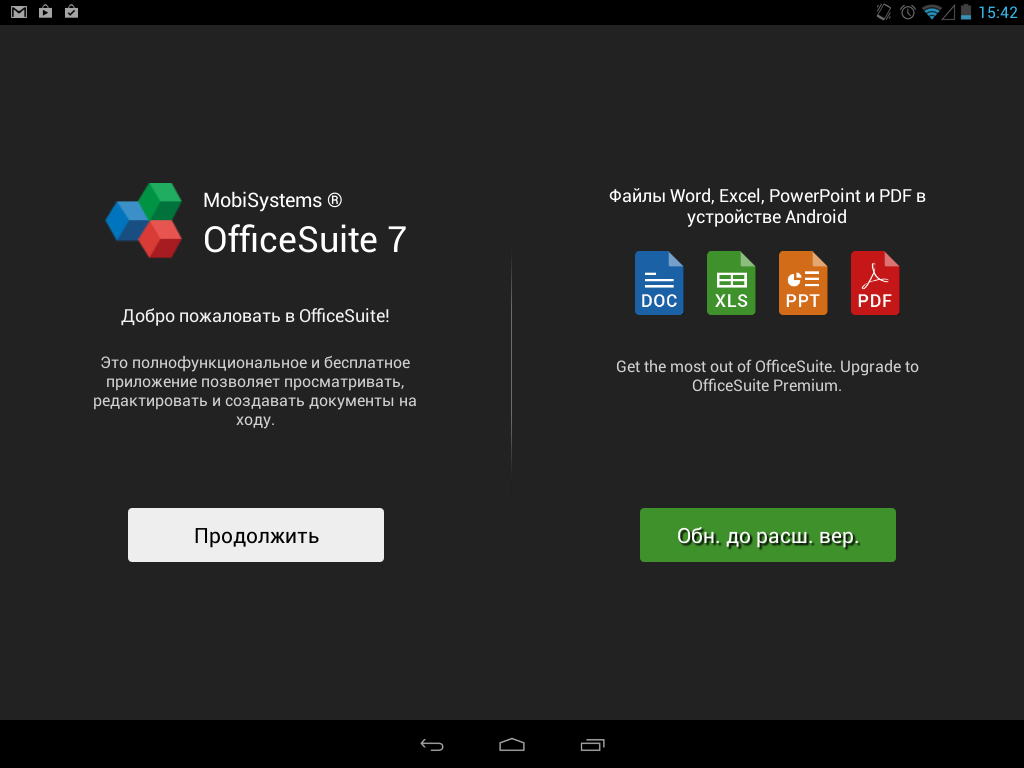Screen dimensions: 1024x768
Task: Tap the Файлы Word, Excel, PowerPoint heading
Action: click(767, 206)
